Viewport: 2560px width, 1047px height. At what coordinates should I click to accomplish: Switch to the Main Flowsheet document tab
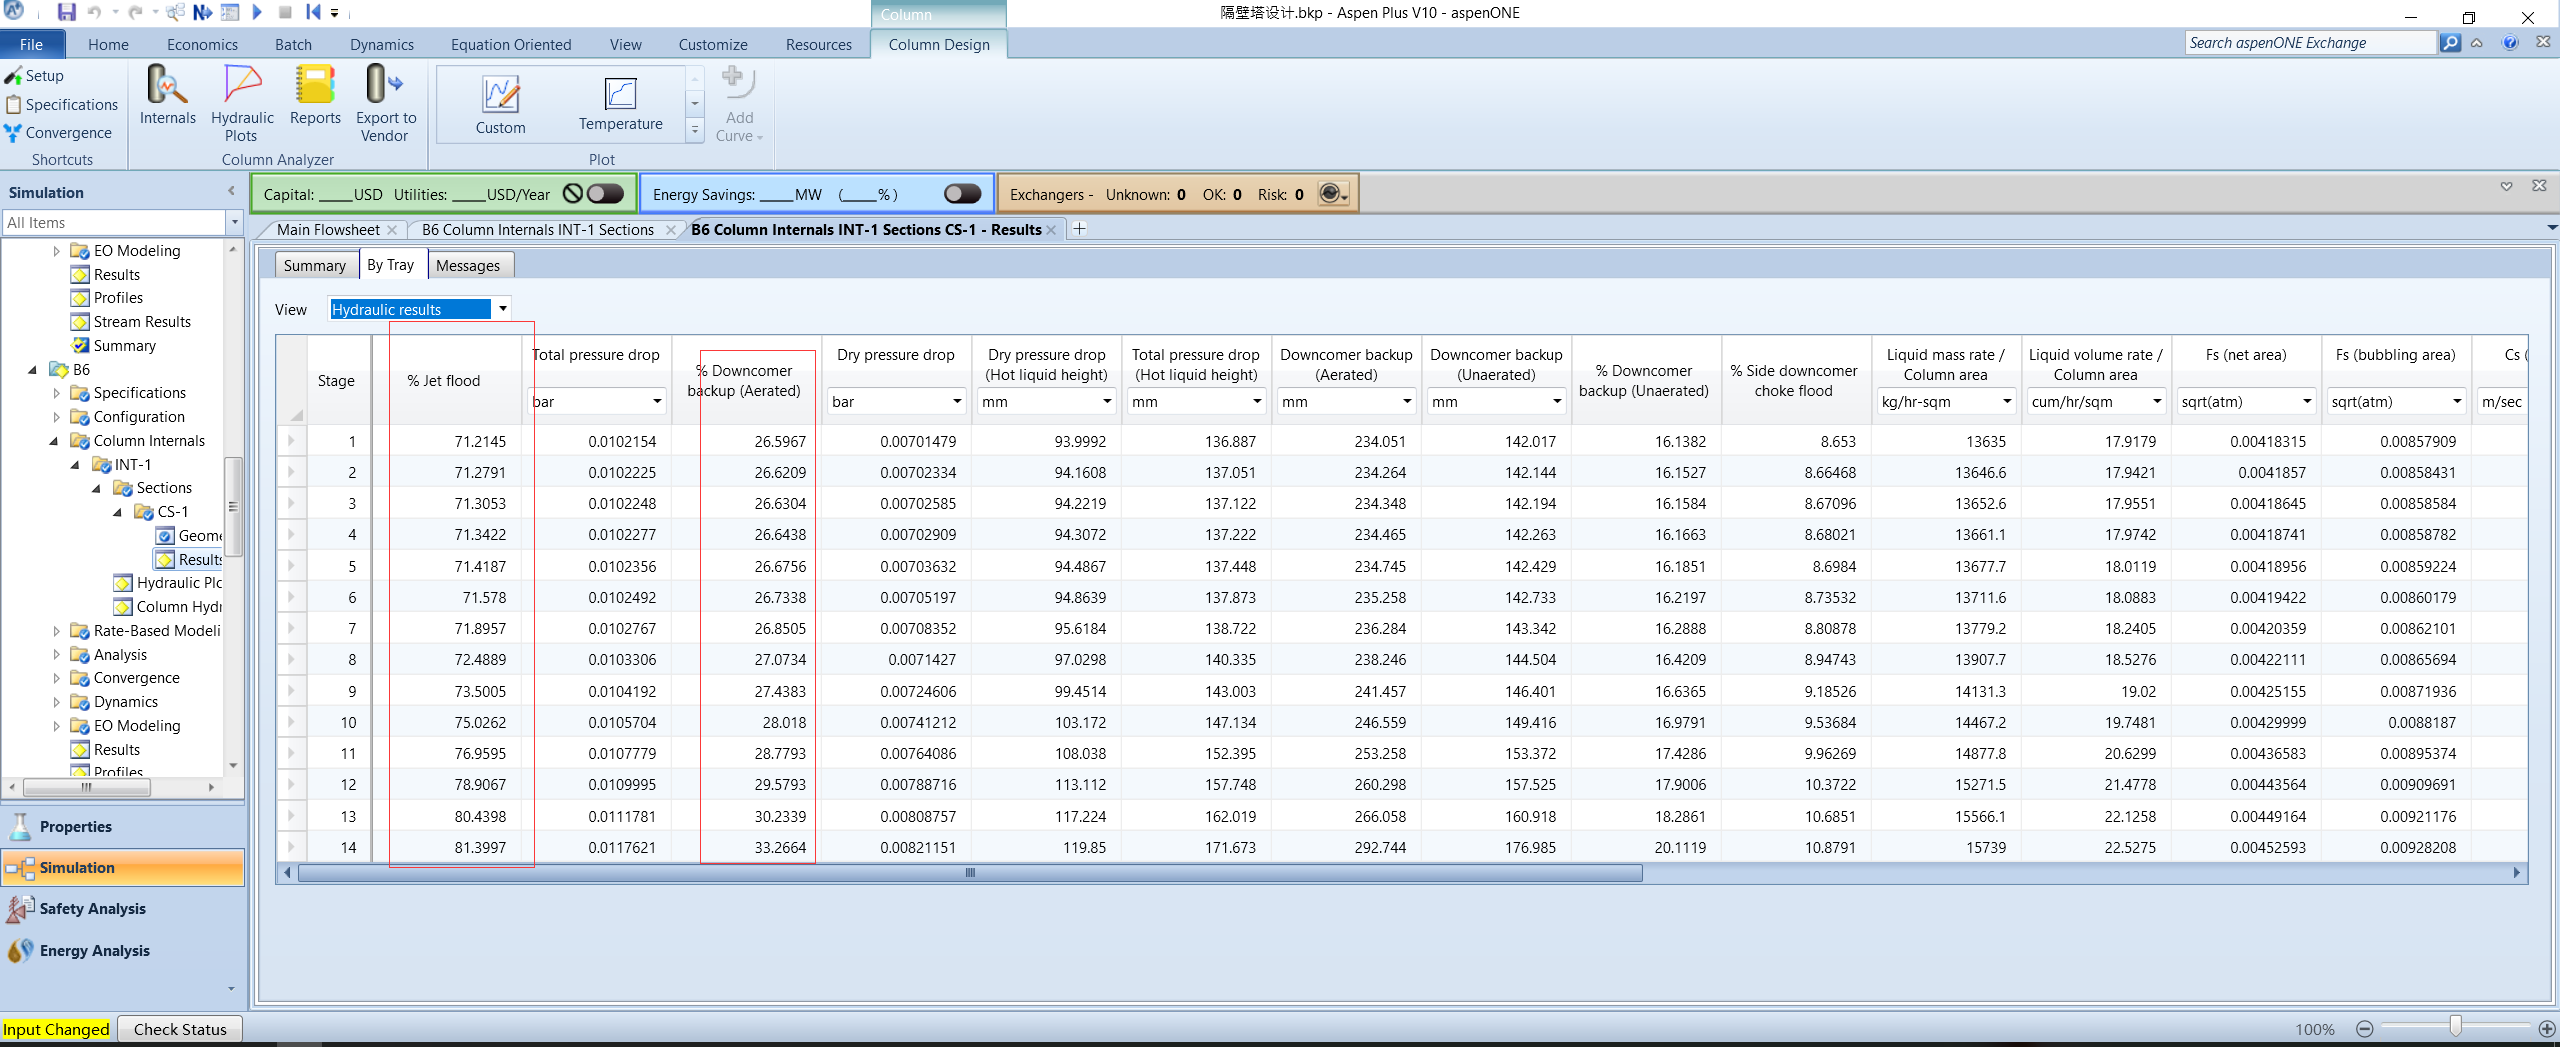click(x=328, y=230)
